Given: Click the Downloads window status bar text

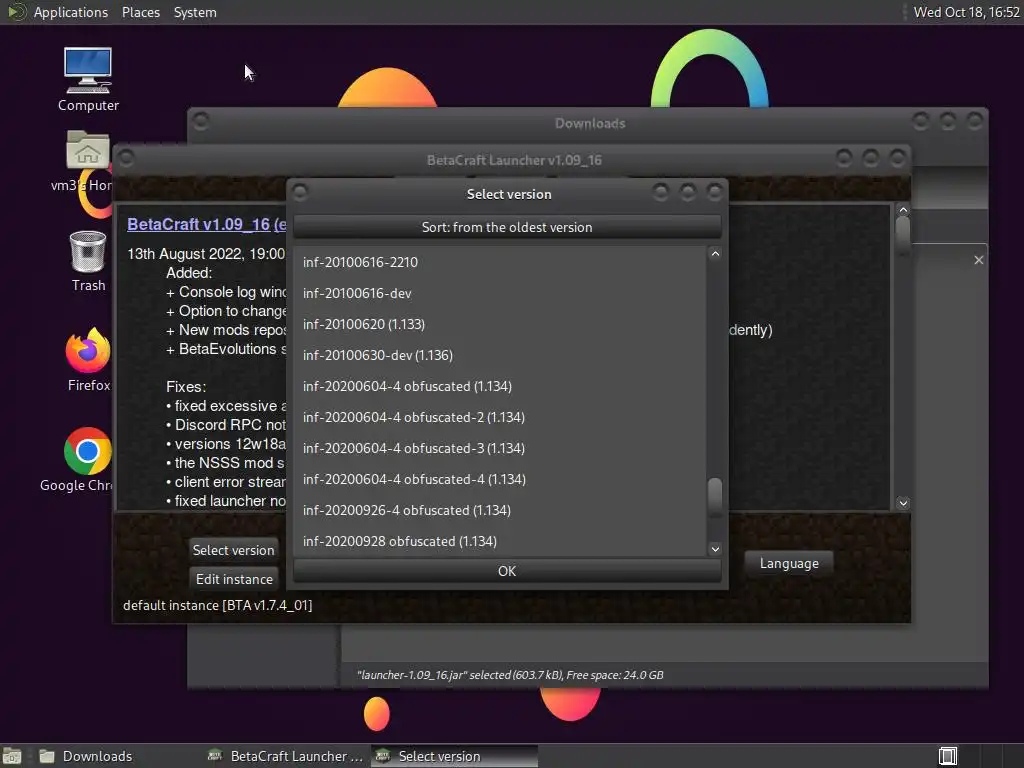Looking at the screenshot, I should (510, 675).
